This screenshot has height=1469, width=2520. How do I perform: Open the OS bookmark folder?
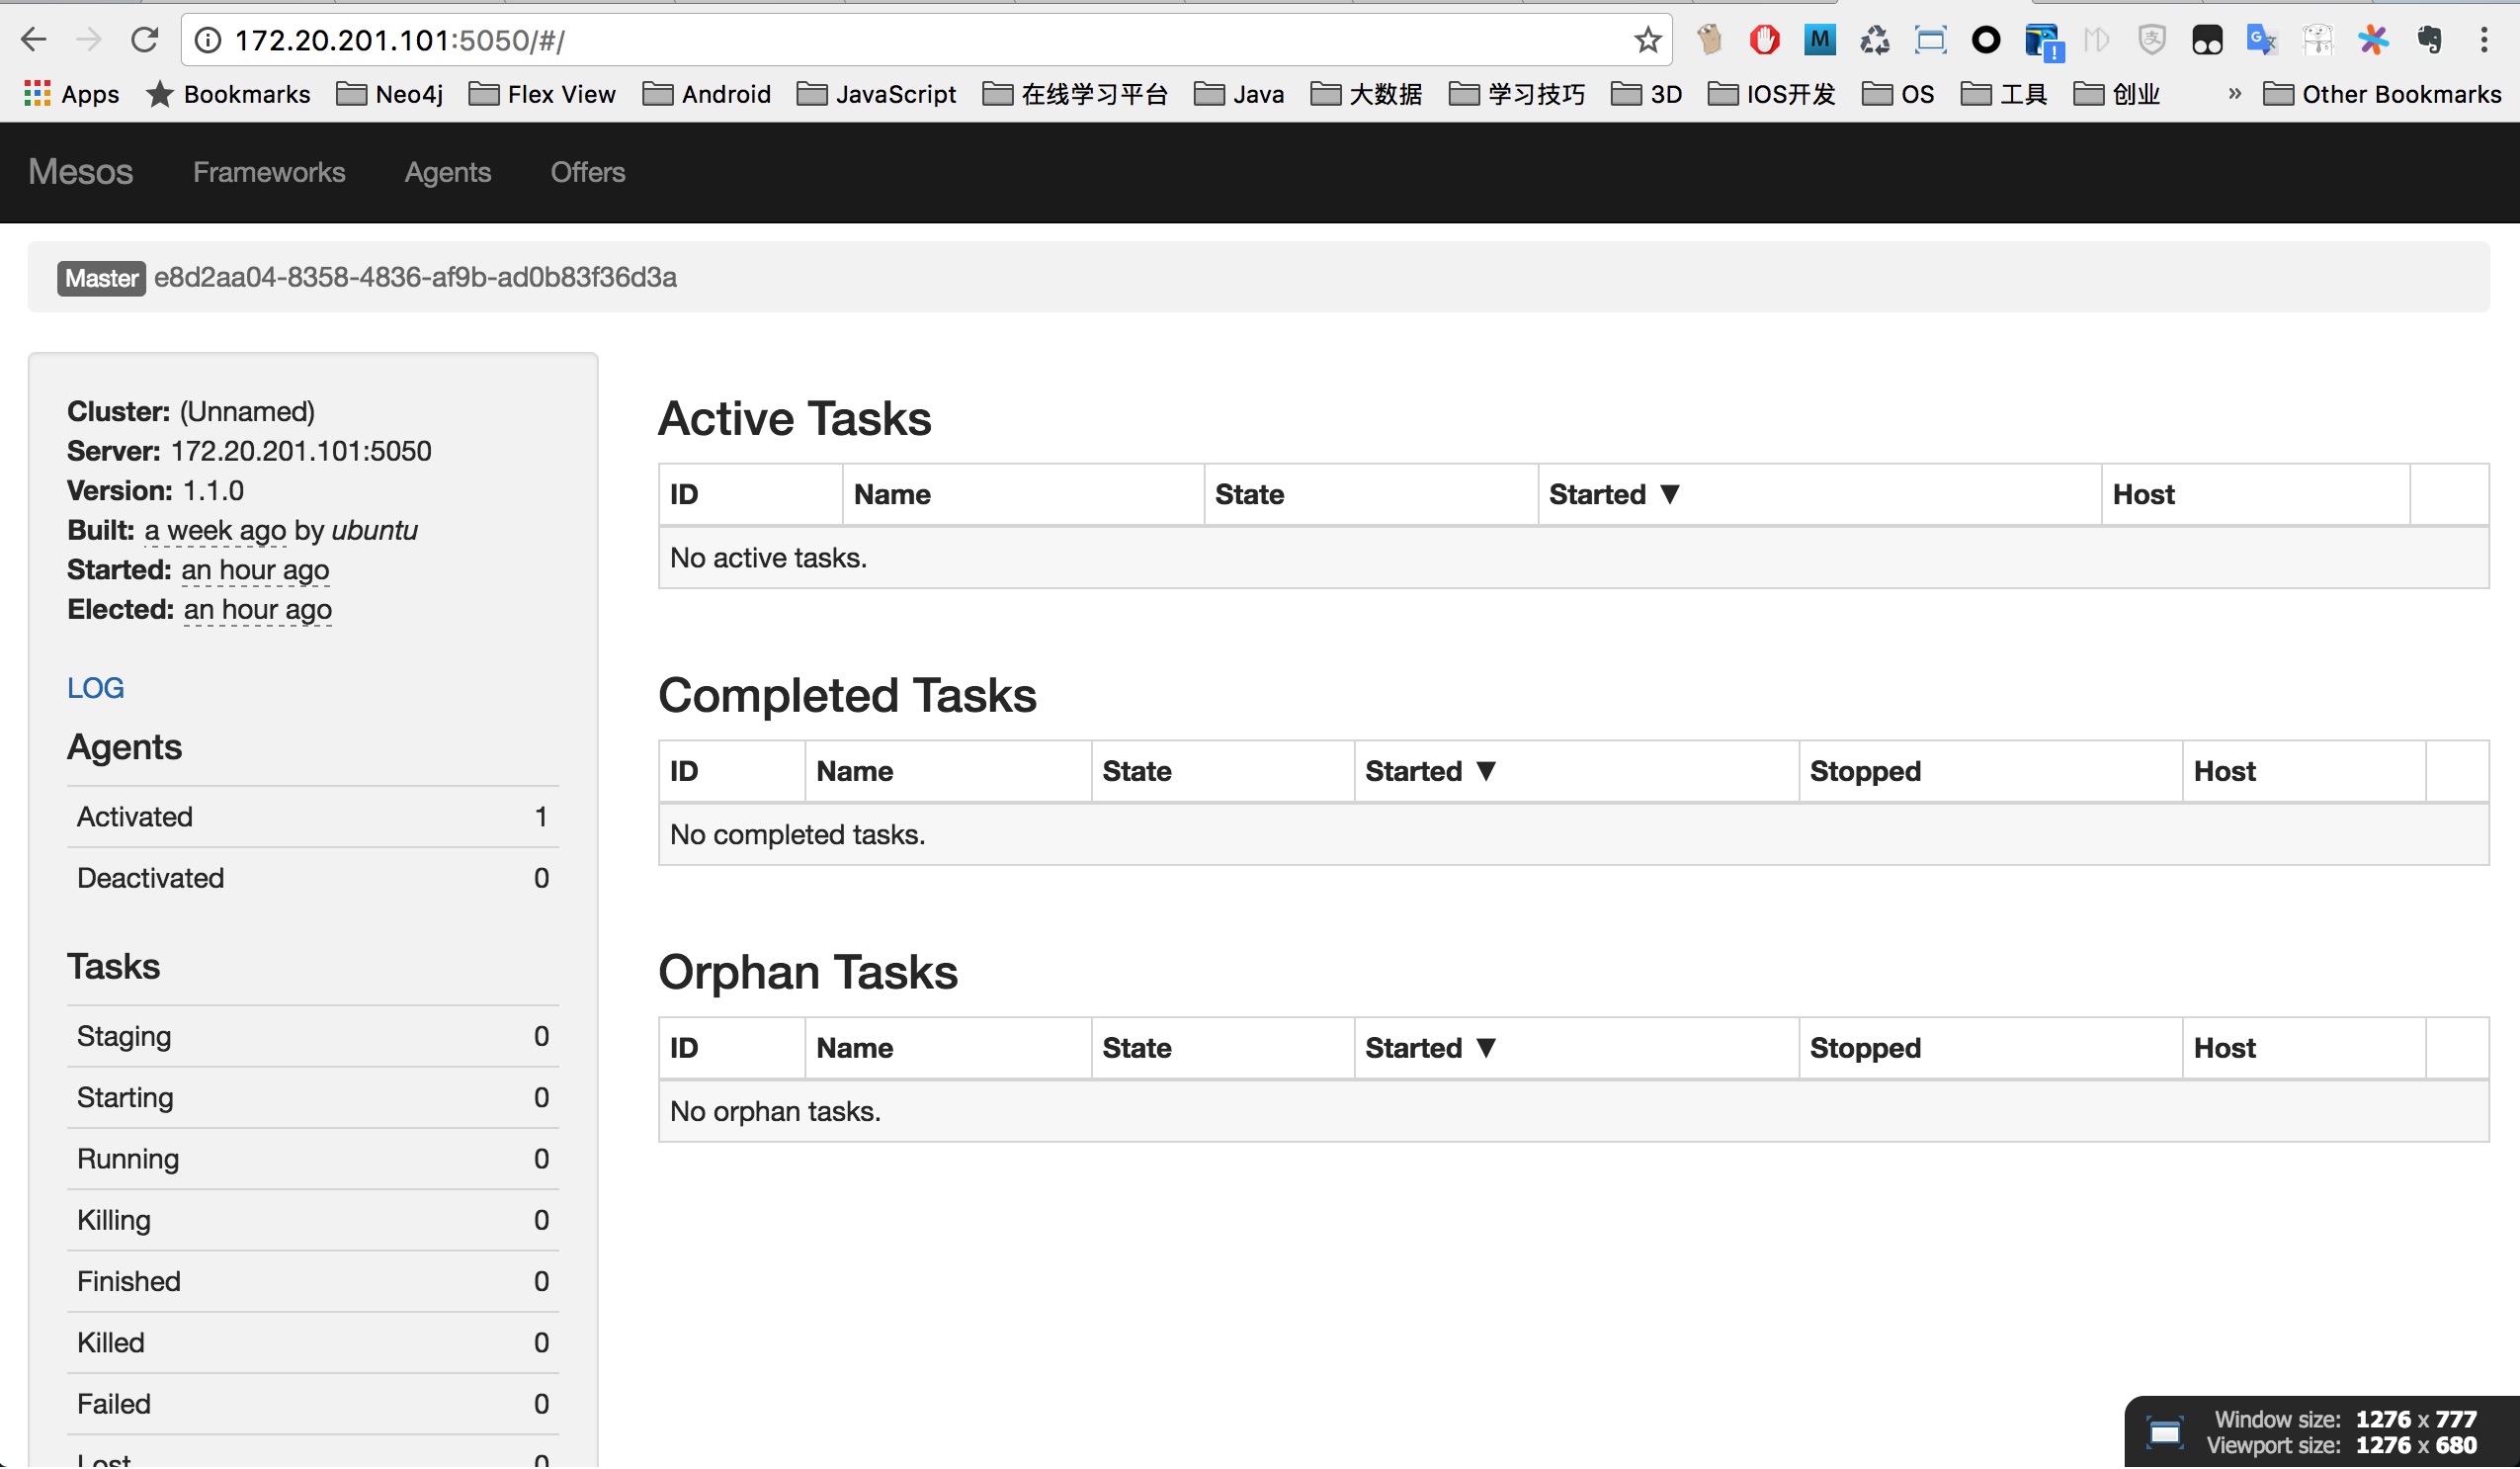click(1898, 94)
